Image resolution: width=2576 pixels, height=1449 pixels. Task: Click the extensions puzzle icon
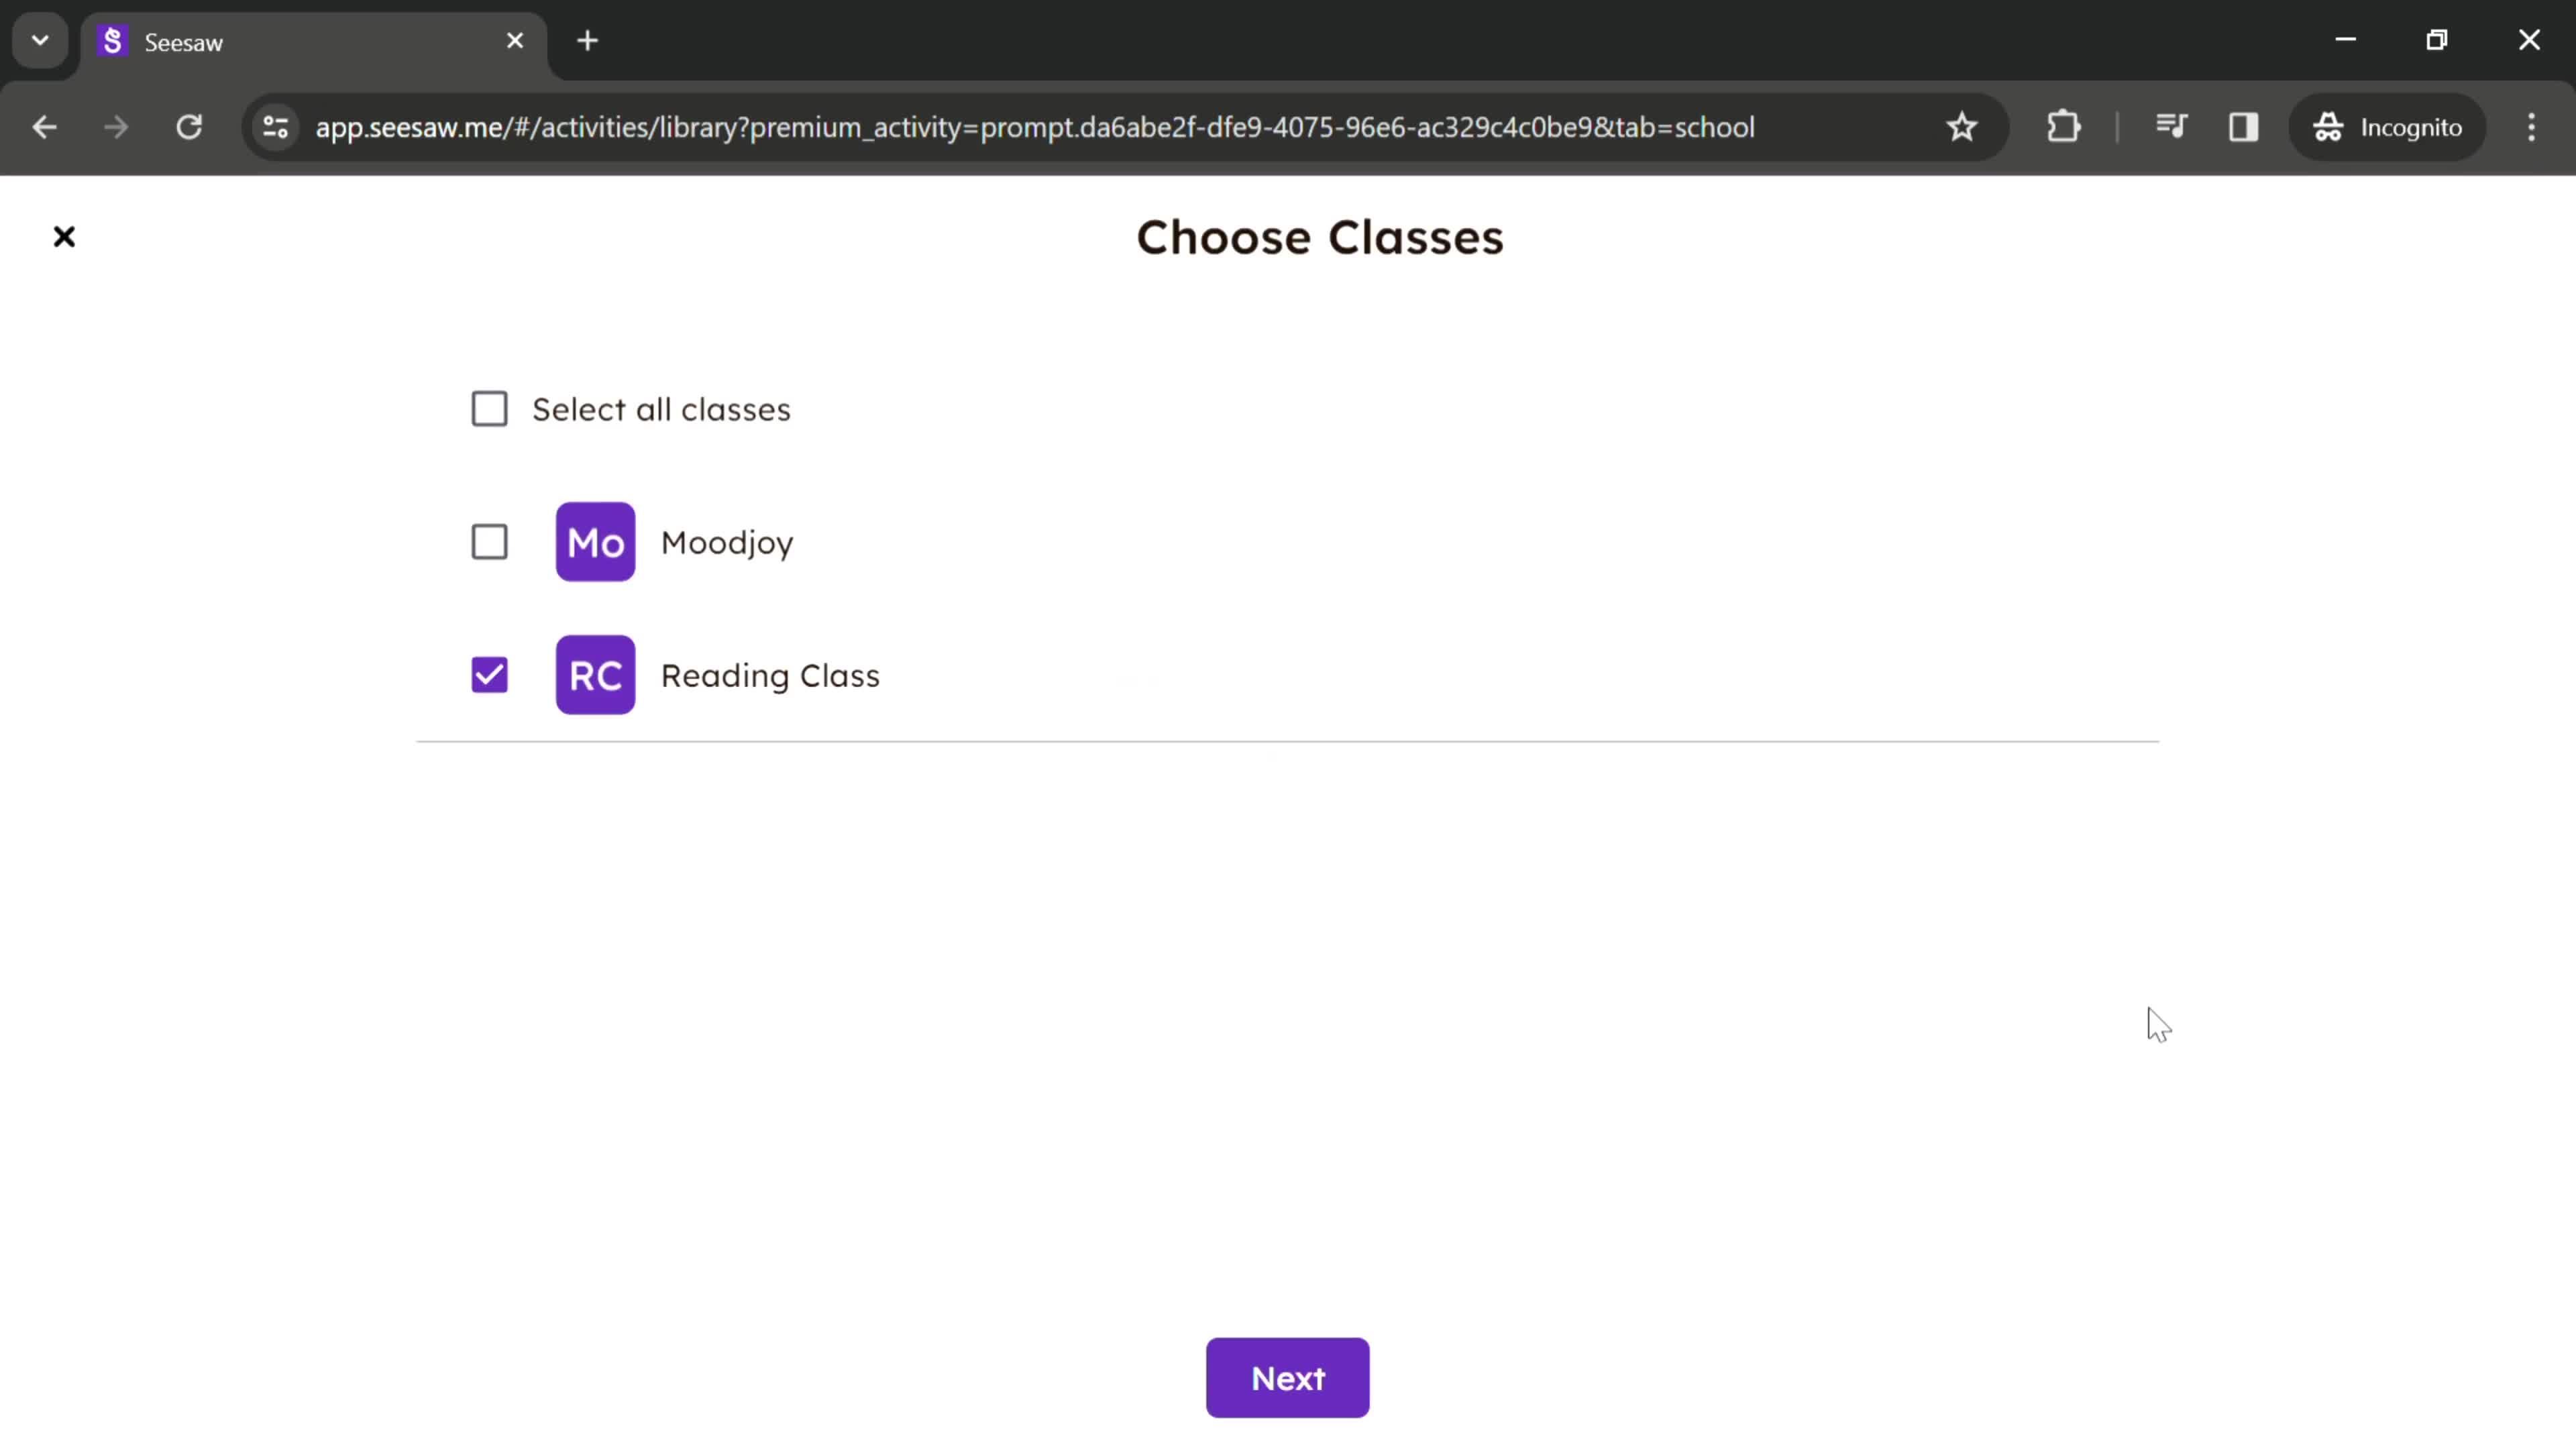click(2063, 125)
